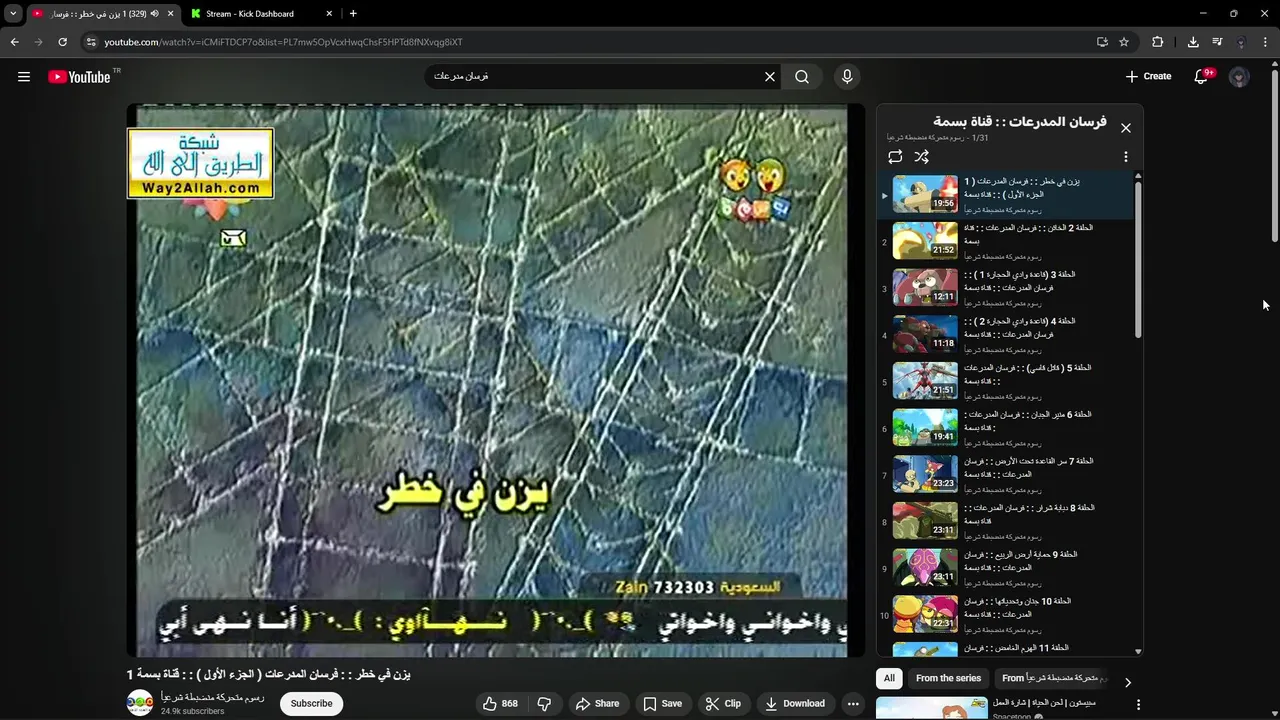
Task: Play playlist episode 4 (11:18) thumbnail
Action: (x=925, y=334)
